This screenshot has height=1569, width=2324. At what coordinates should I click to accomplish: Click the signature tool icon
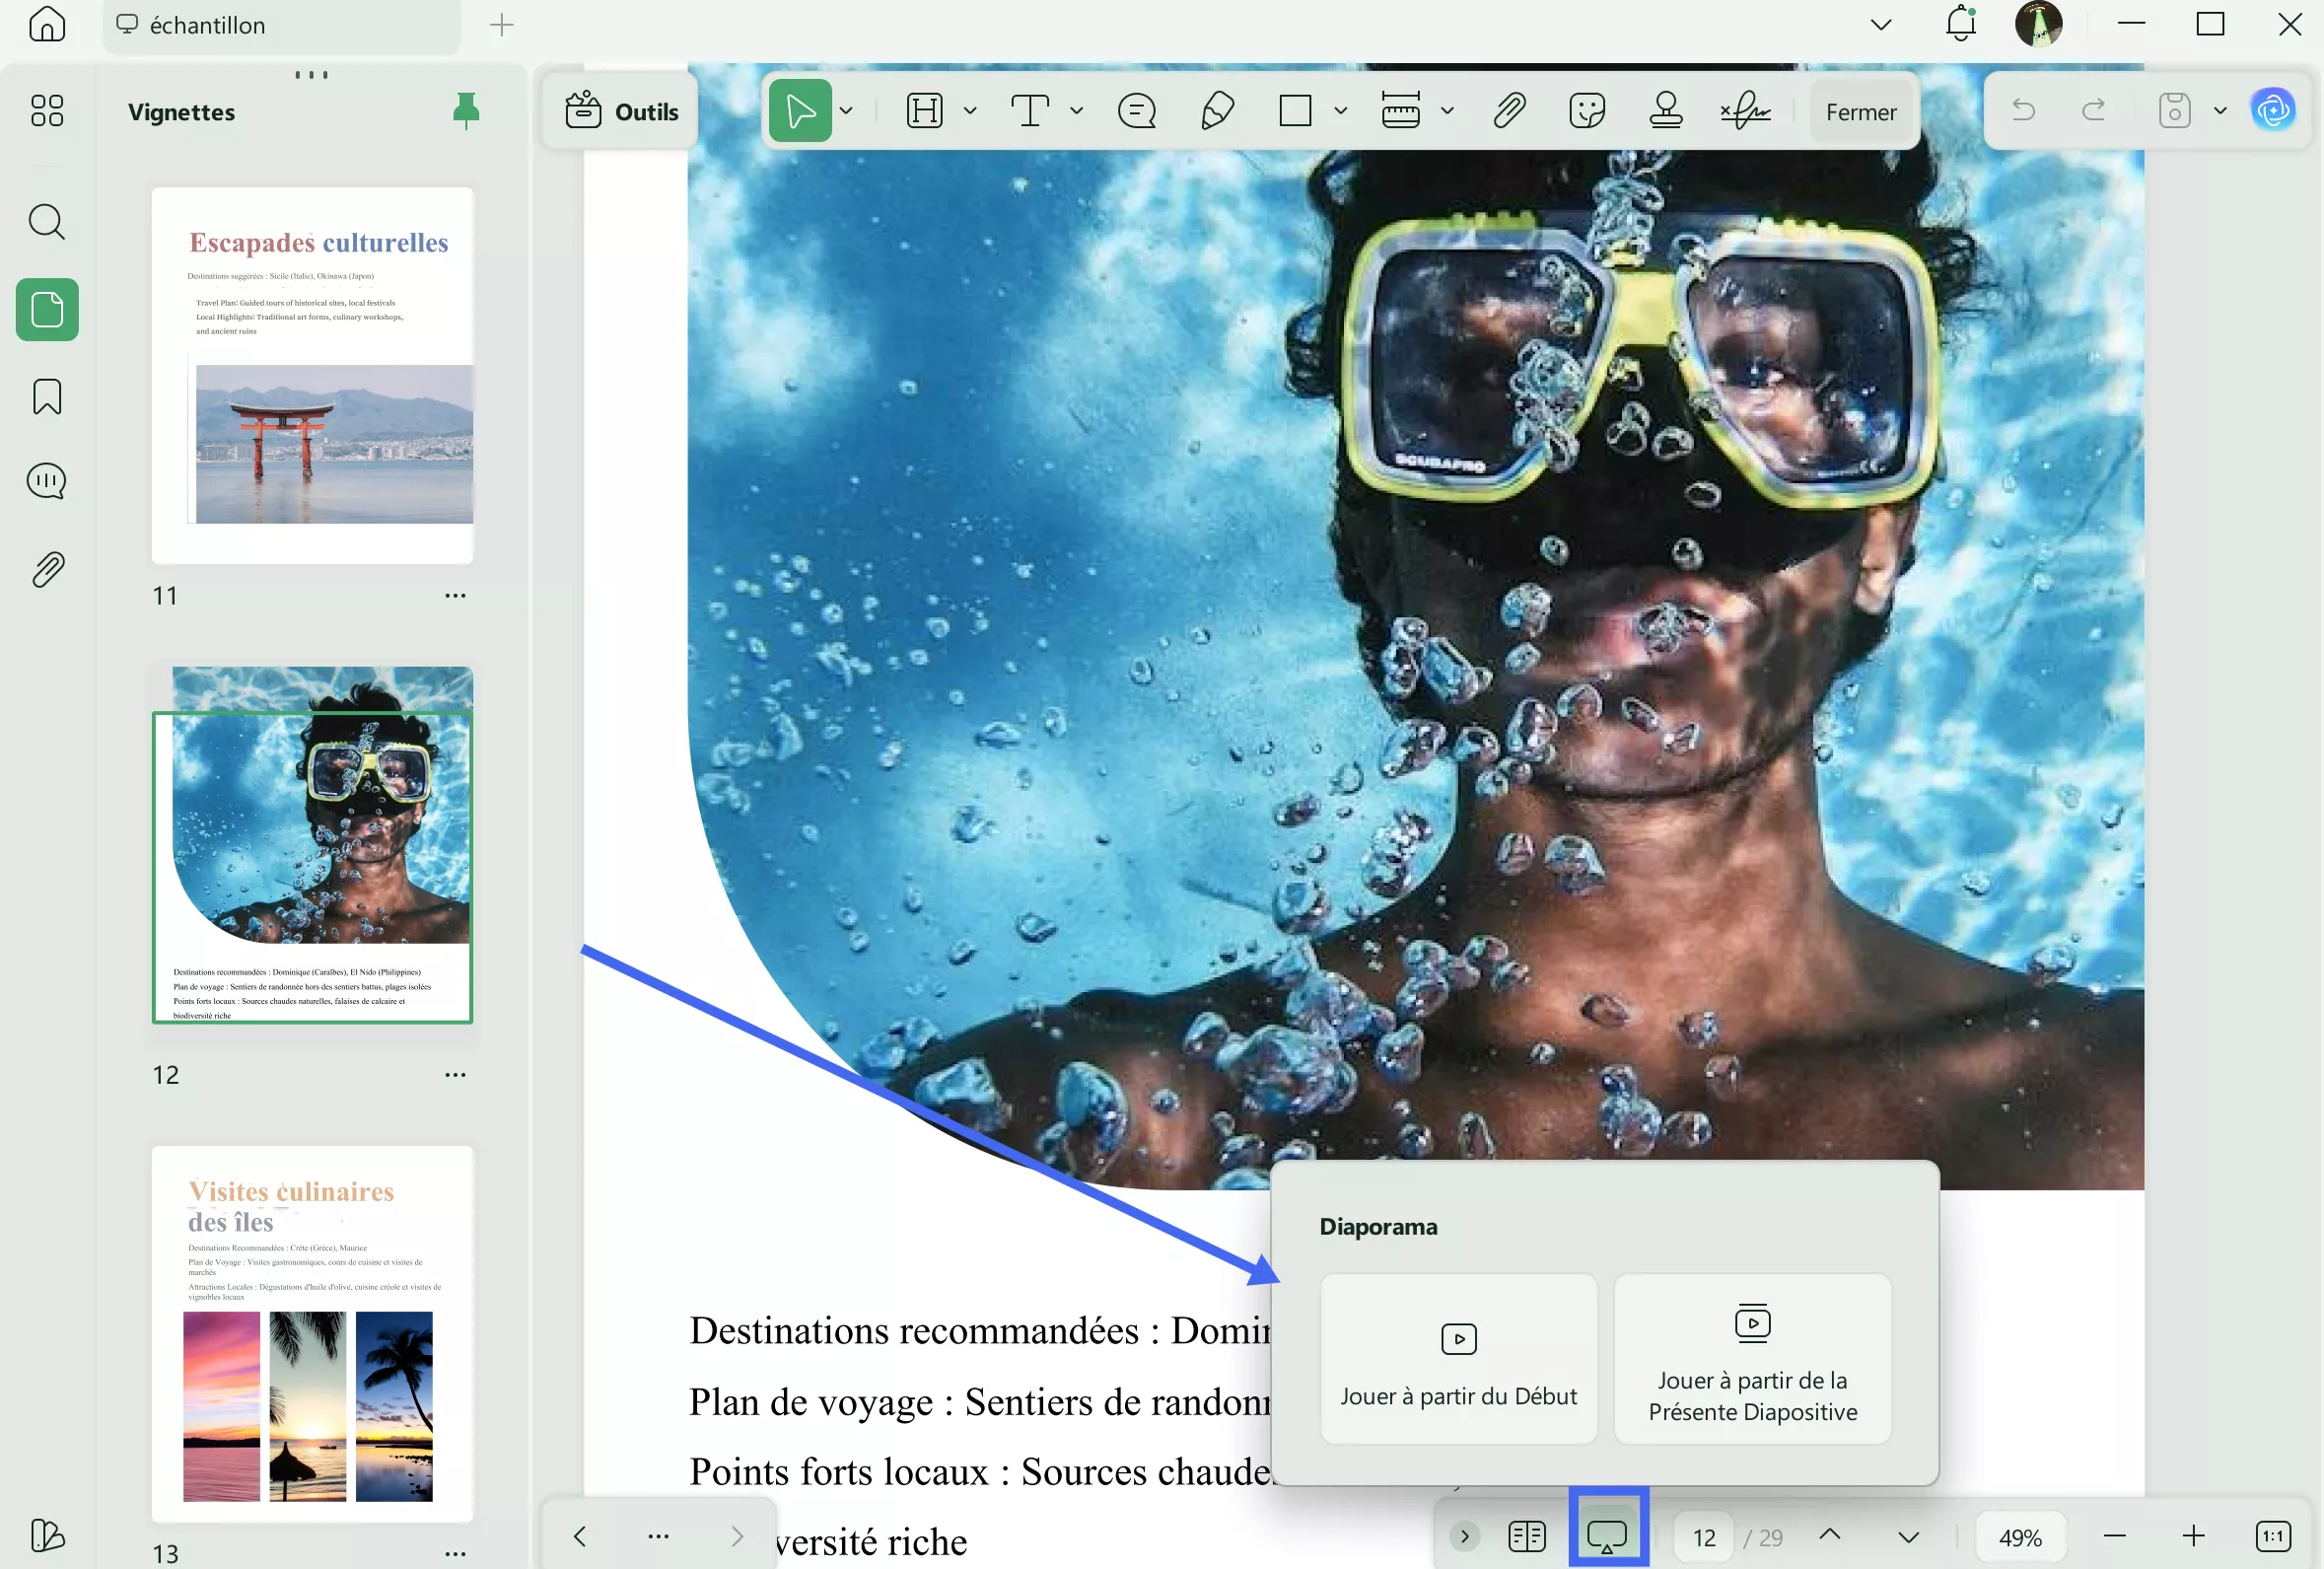1745,111
